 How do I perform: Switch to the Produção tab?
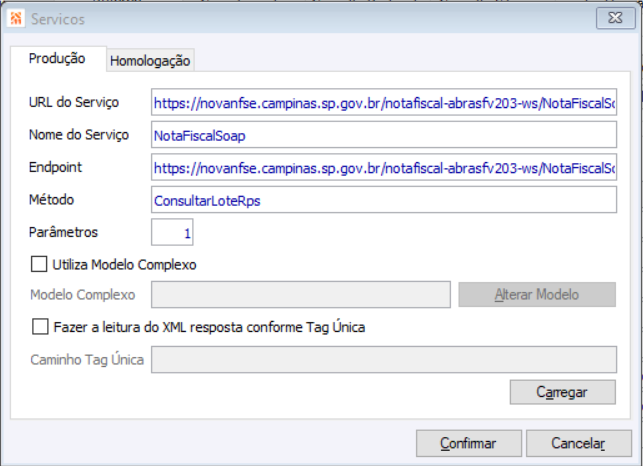[x=57, y=59]
